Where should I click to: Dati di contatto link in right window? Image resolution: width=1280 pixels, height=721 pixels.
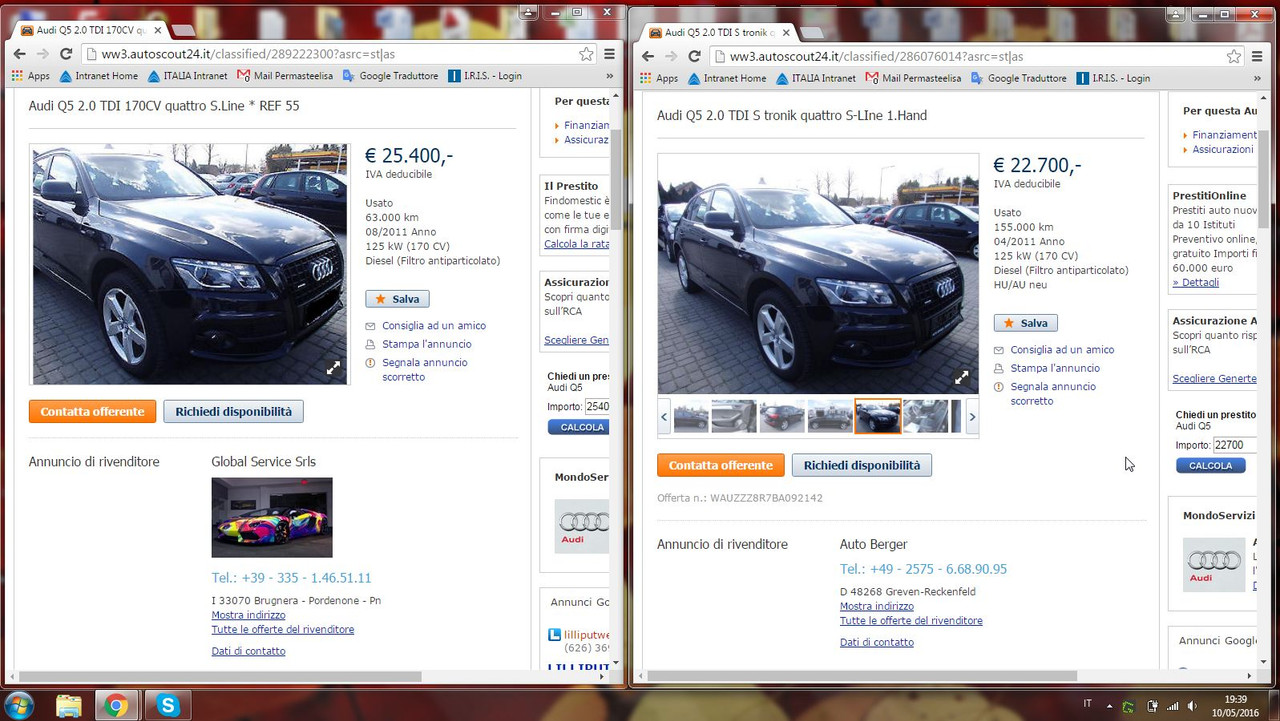tap(876, 642)
